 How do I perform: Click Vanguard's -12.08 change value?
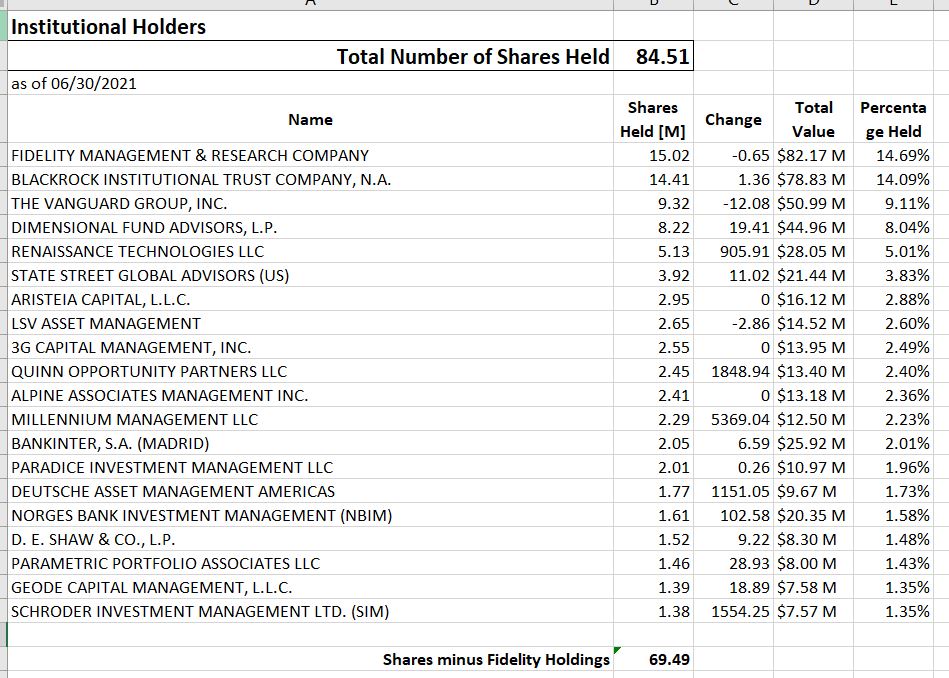pos(733,203)
